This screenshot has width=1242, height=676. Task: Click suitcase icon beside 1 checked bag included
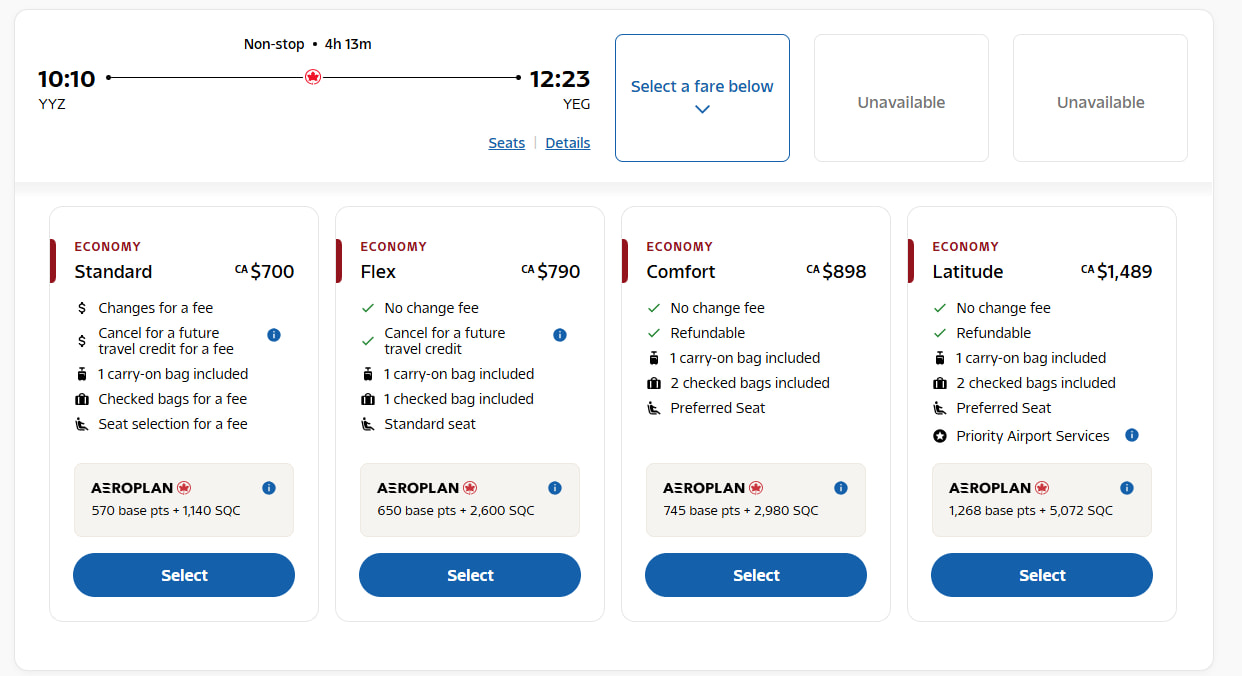point(368,399)
